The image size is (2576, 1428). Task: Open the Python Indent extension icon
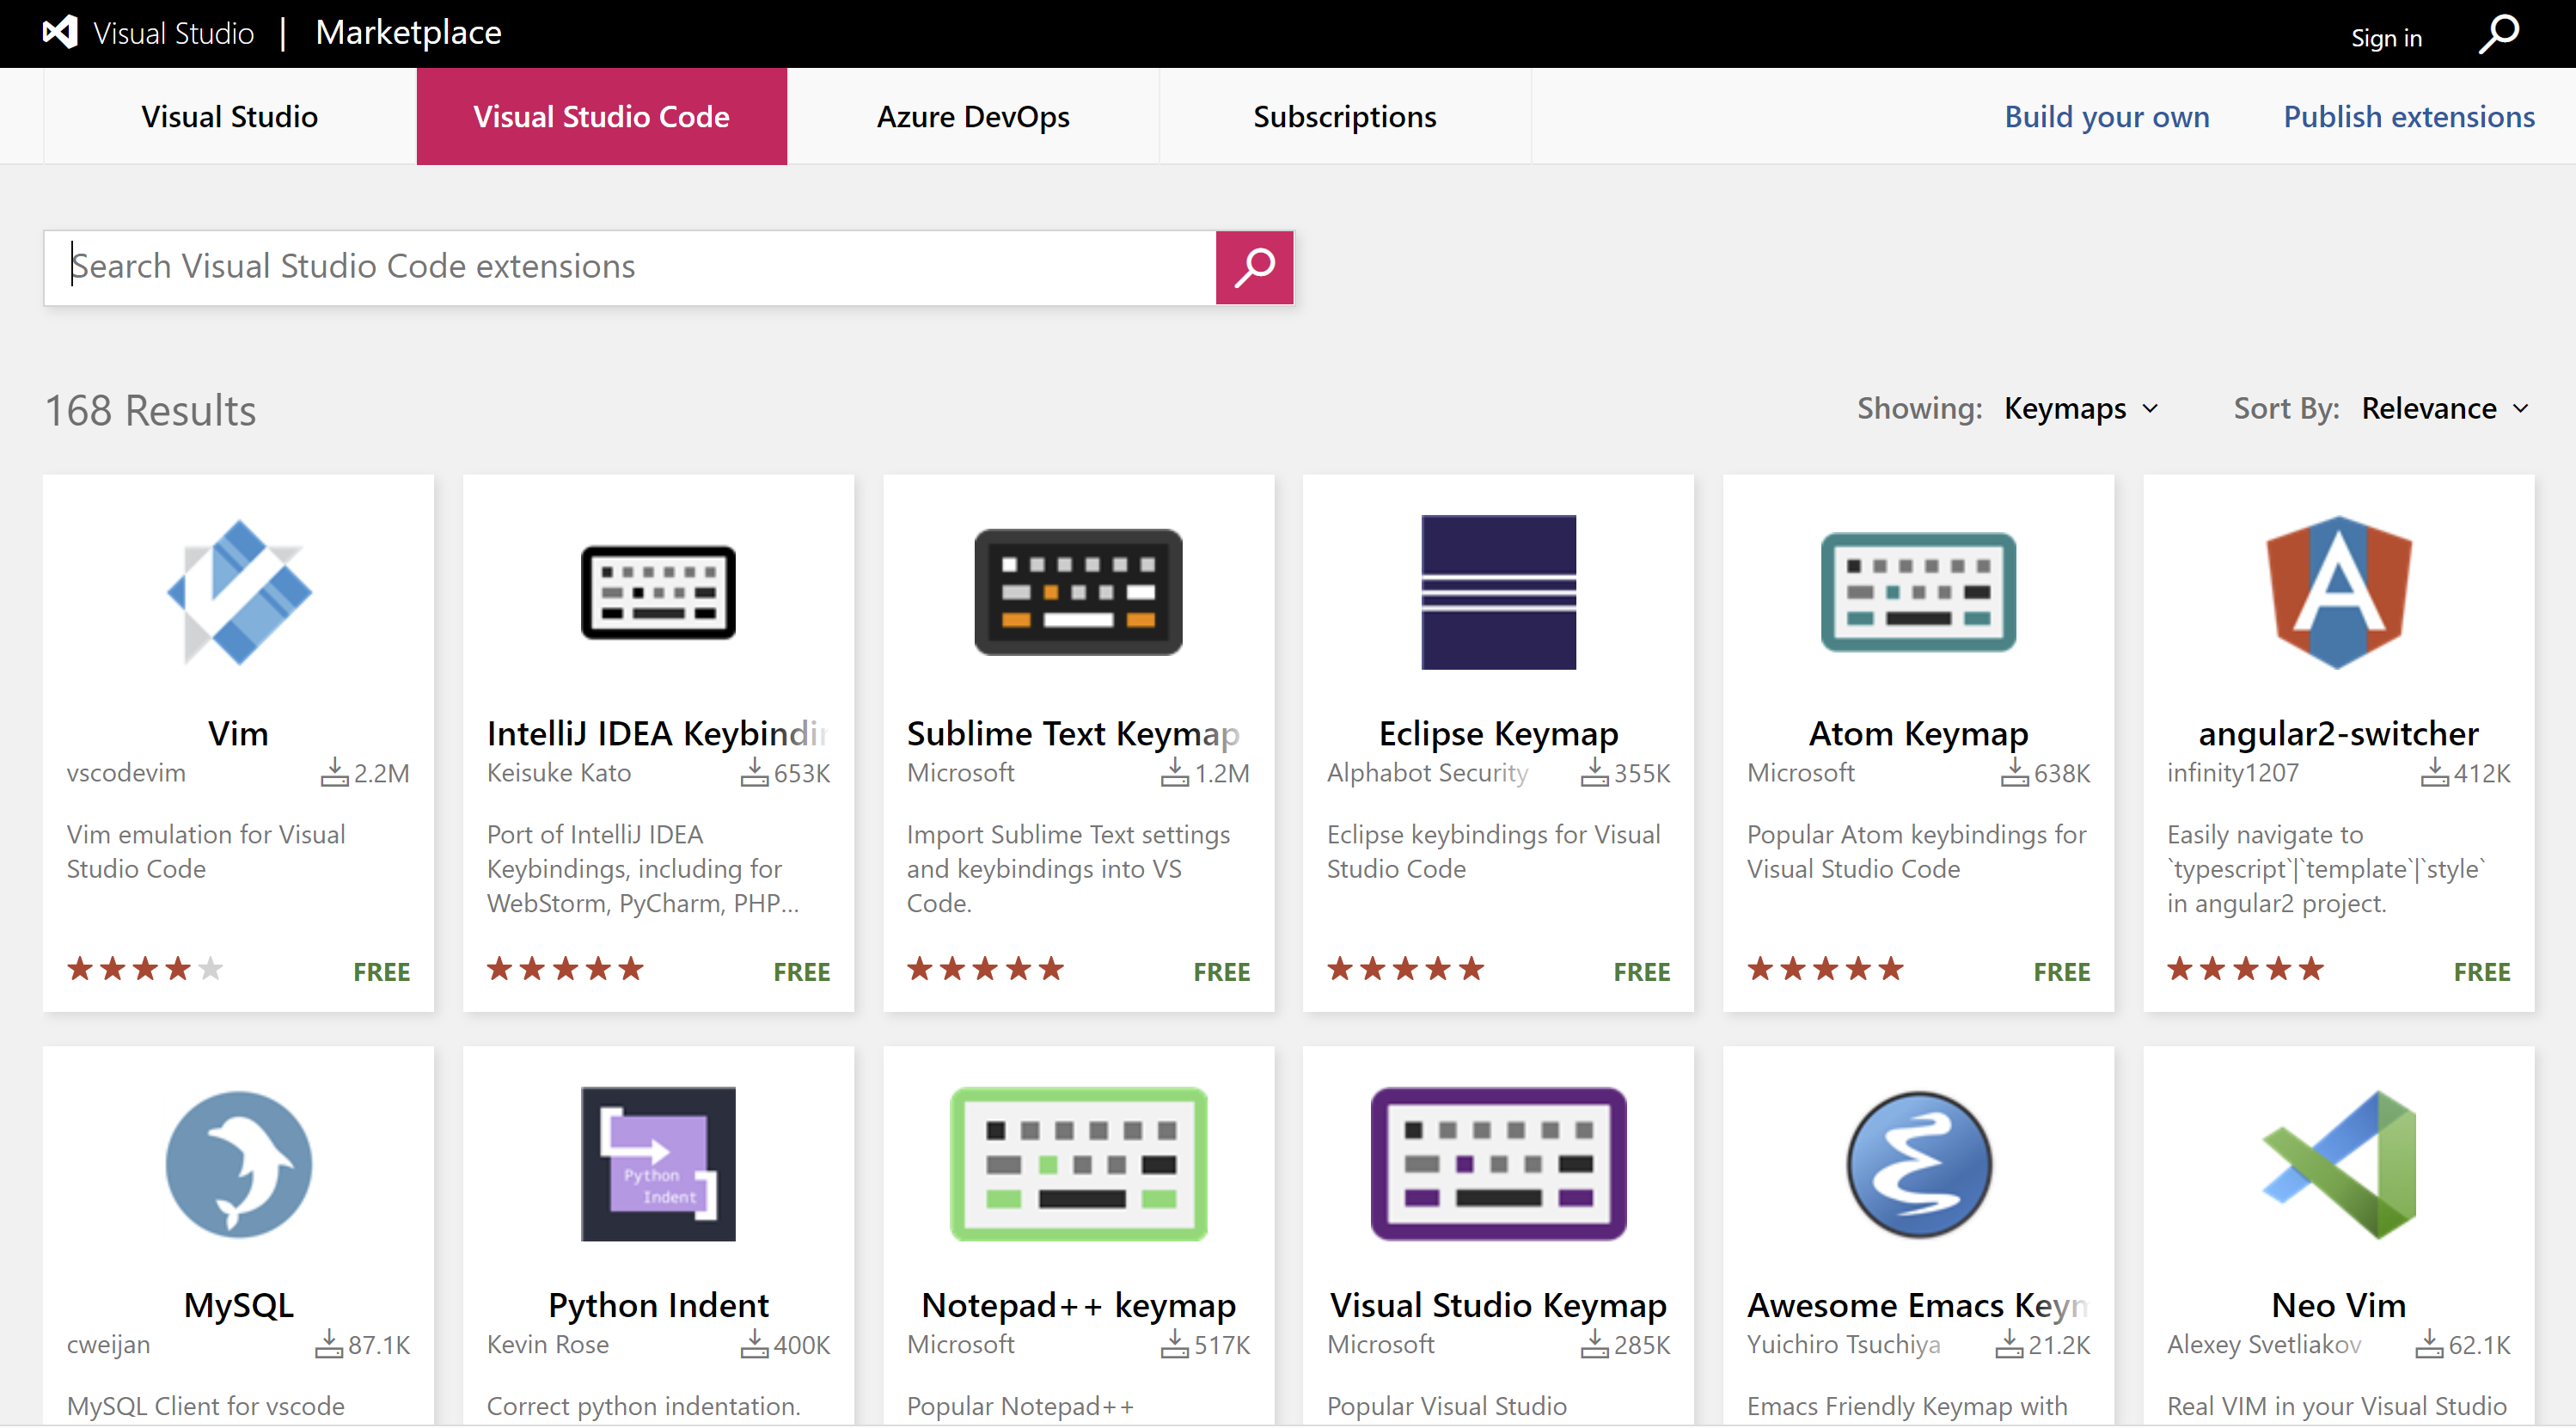pos(658,1164)
